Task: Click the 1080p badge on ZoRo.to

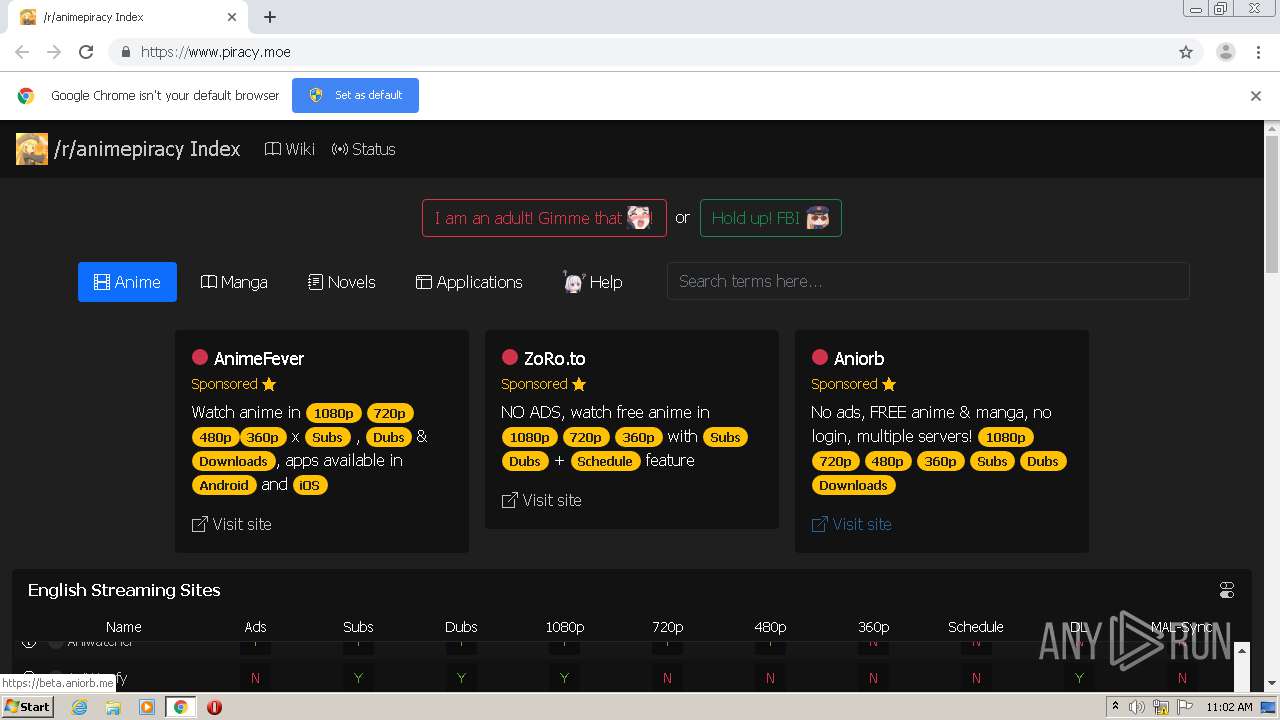Action: (x=530, y=437)
